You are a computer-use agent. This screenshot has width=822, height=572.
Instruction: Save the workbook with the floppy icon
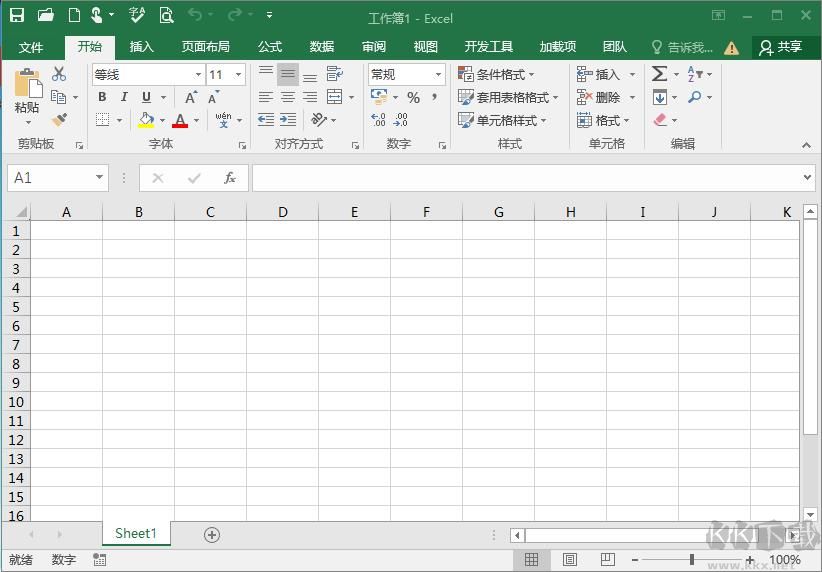click(x=17, y=15)
